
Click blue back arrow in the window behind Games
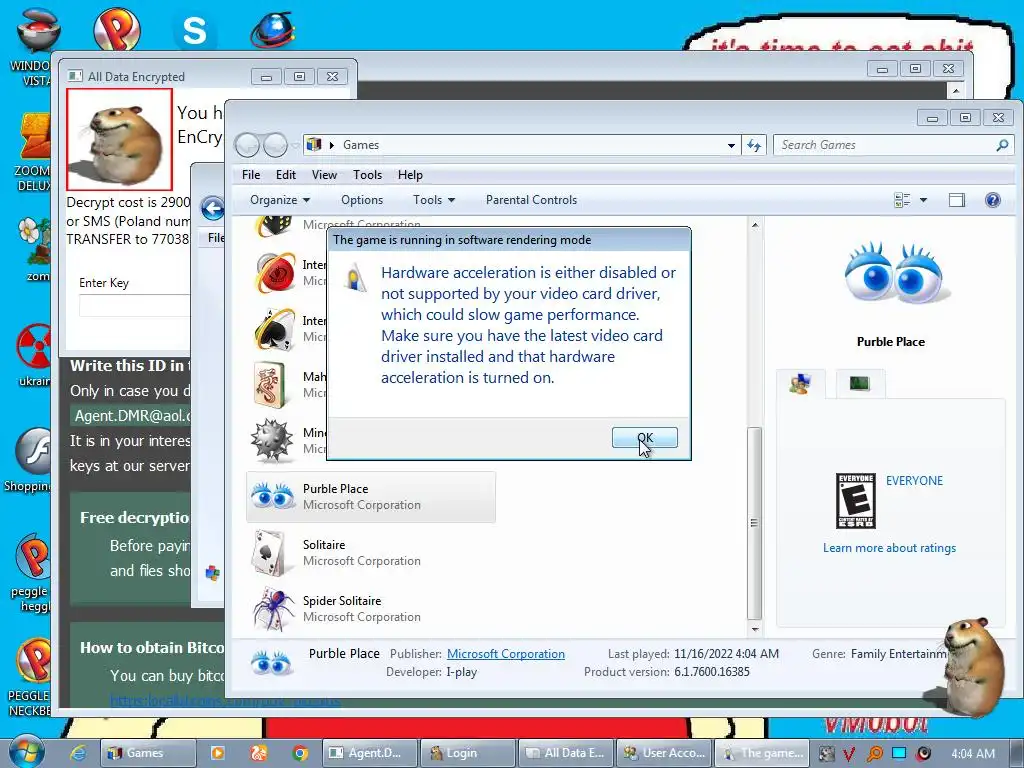pos(212,209)
